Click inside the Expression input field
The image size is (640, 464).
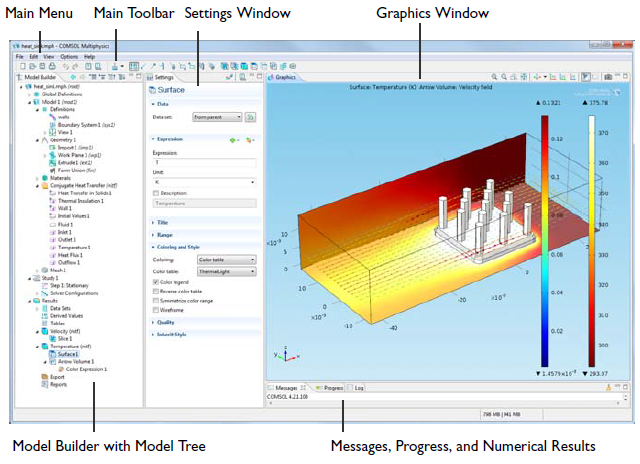point(204,162)
